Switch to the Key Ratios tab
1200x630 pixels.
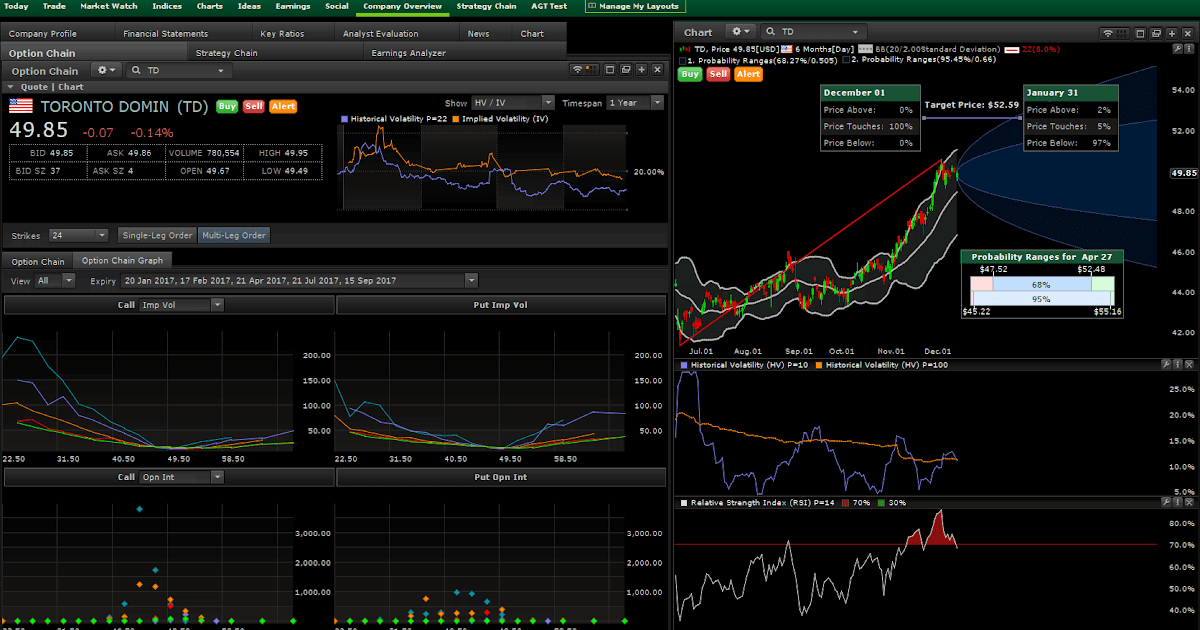pyautogui.click(x=282, y=33)
